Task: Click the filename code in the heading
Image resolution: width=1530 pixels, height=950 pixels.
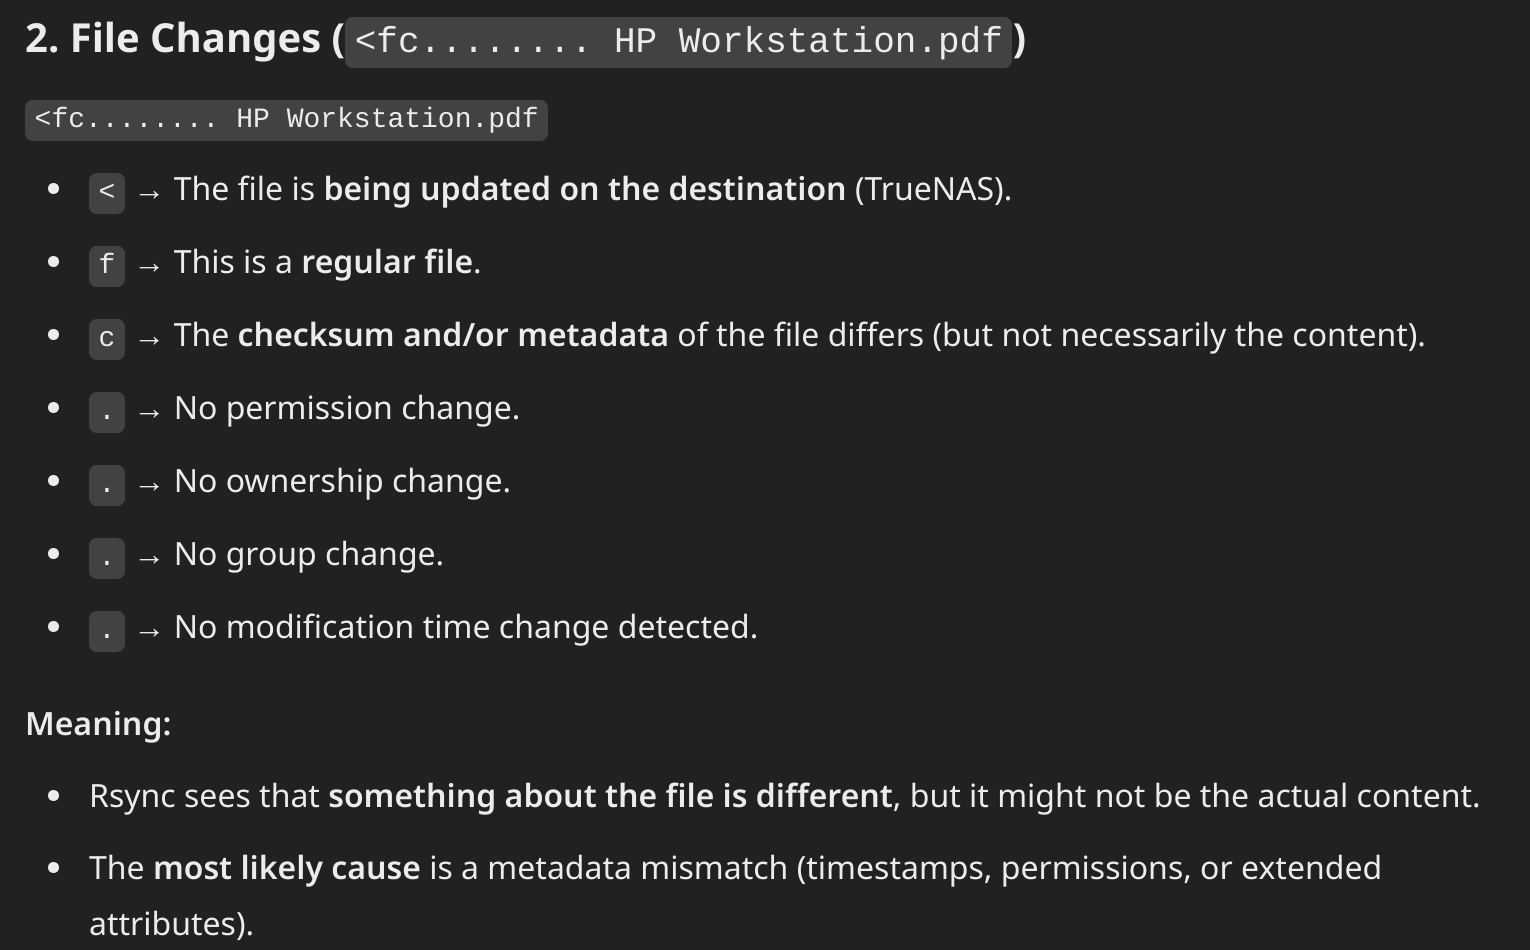Action: [x=678, y=42]
